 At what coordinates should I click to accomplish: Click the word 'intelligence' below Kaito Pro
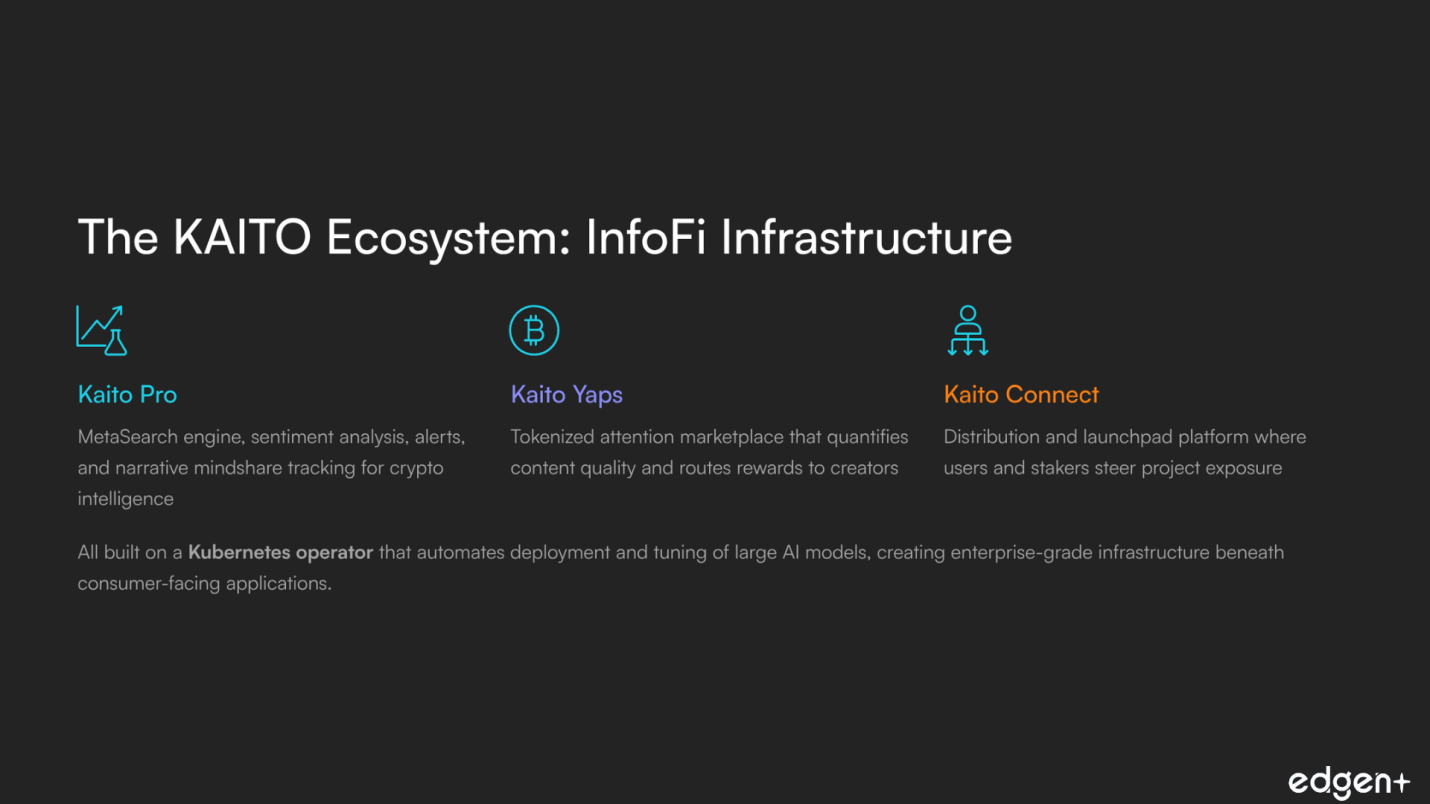125,499
